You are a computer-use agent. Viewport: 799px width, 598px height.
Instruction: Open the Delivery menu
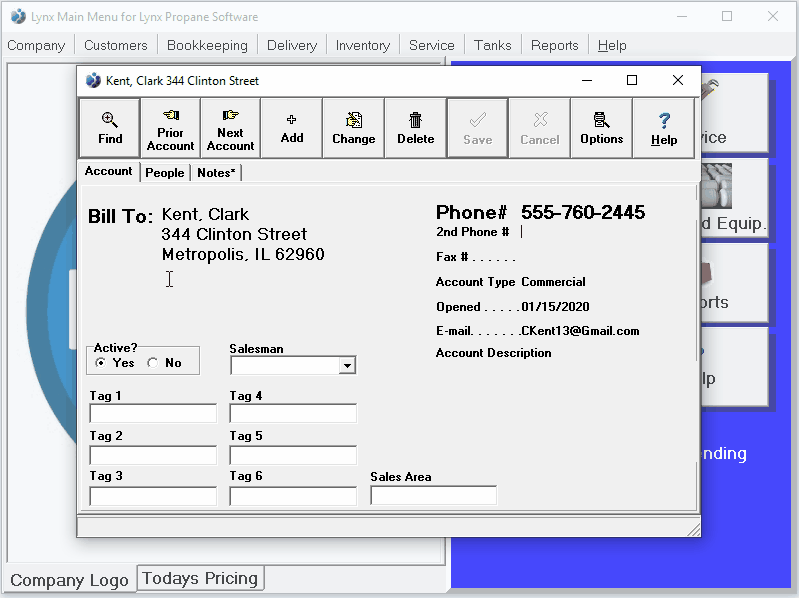pyautogui.click(x=292, y=45)
